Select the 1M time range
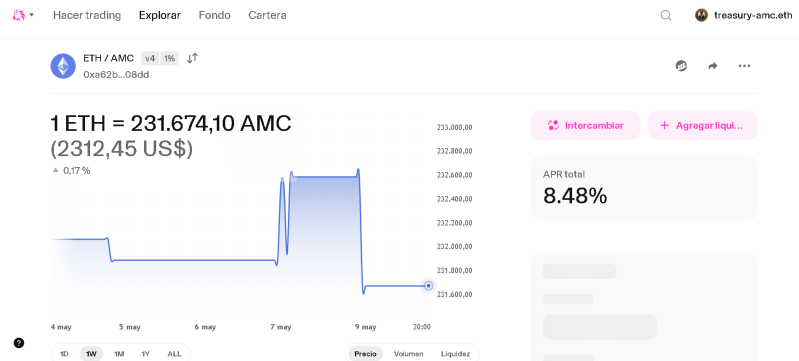The height and width of the screenshot is (361, 799). click(119, 353)
